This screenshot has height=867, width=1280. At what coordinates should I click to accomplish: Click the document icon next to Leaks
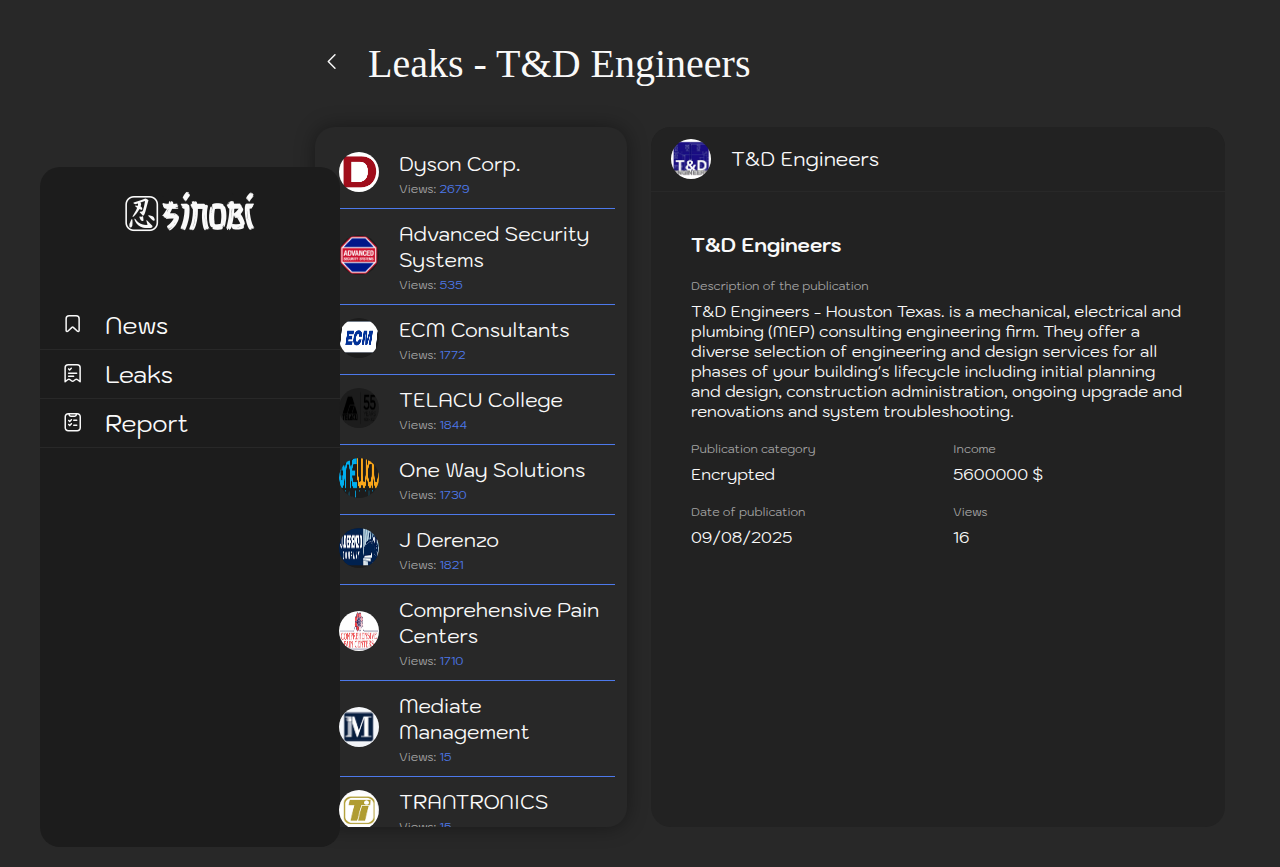click(73, 374)
